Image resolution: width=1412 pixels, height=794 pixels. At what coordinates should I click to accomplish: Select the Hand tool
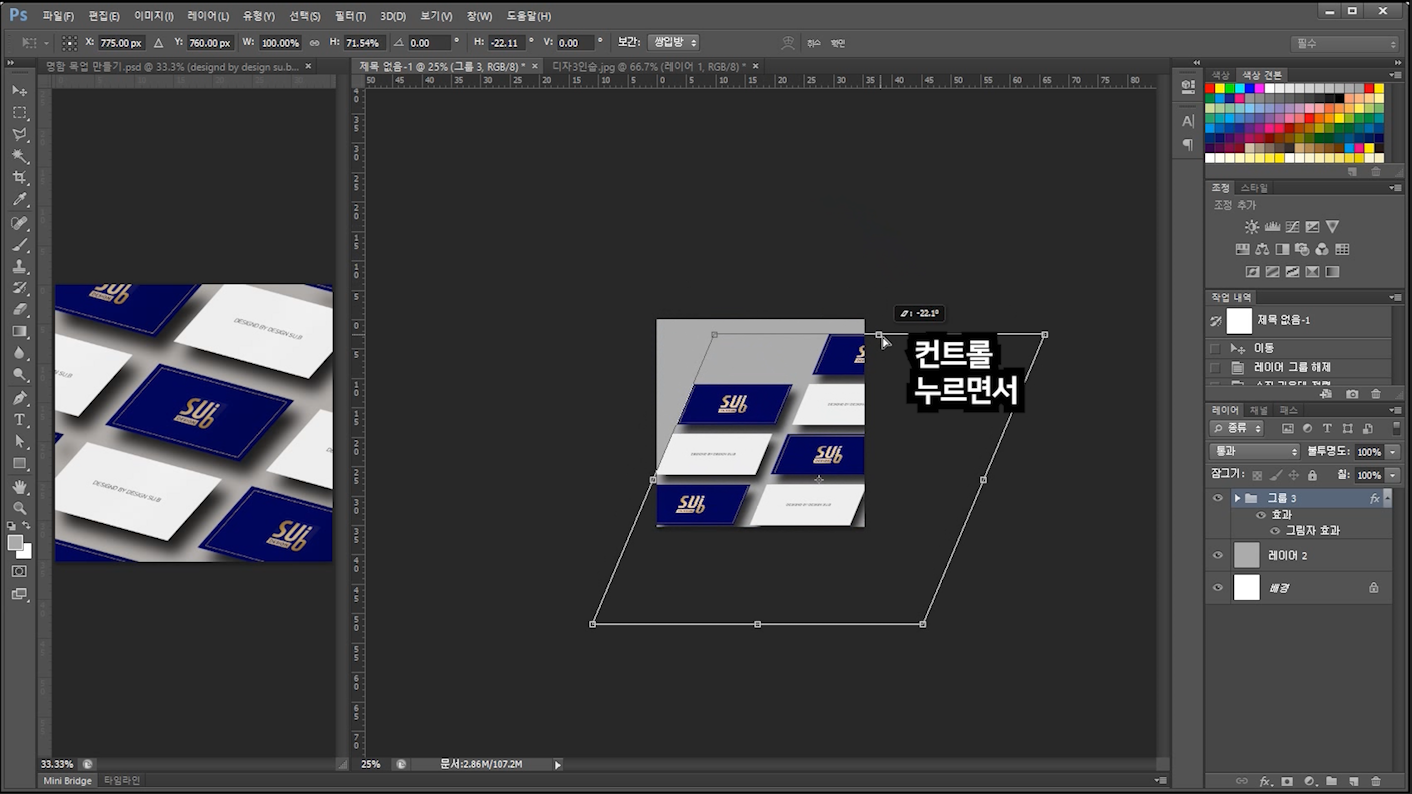click(x=20, y=487)
